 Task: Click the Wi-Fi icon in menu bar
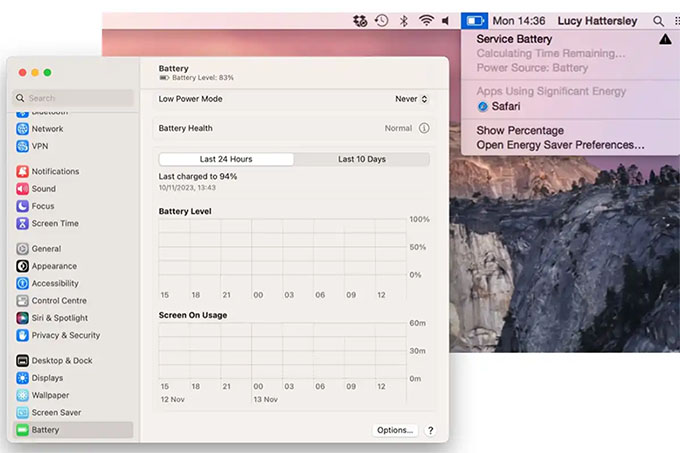[x=426, y=20]
